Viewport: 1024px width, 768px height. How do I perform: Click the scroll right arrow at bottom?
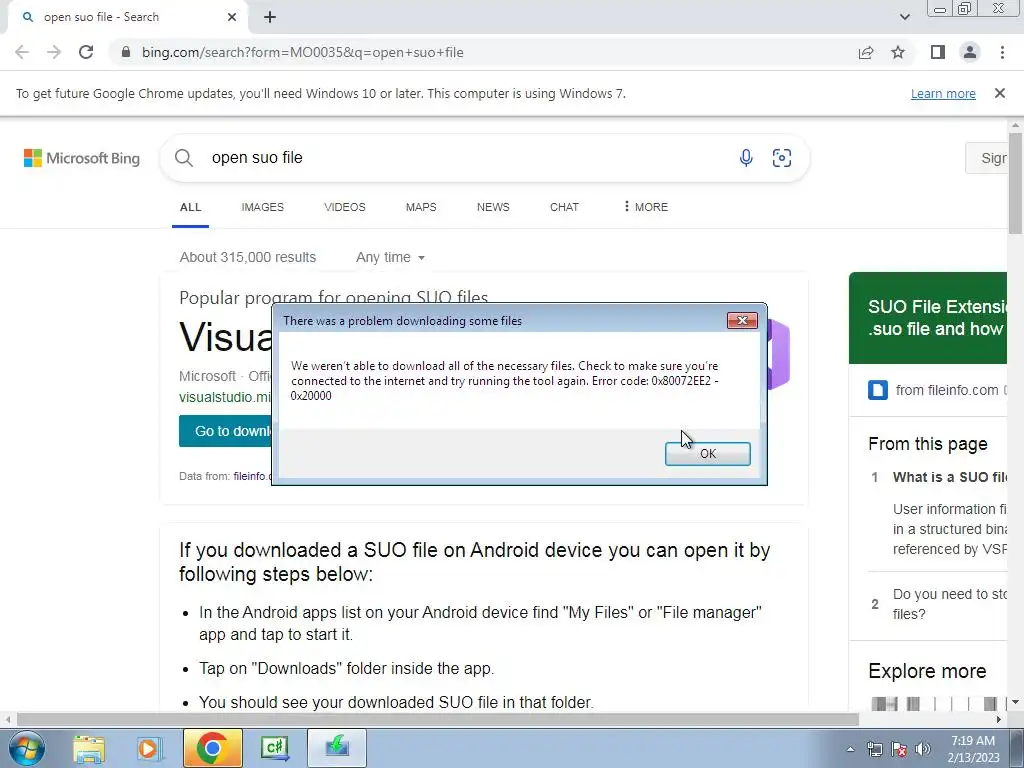999,720
